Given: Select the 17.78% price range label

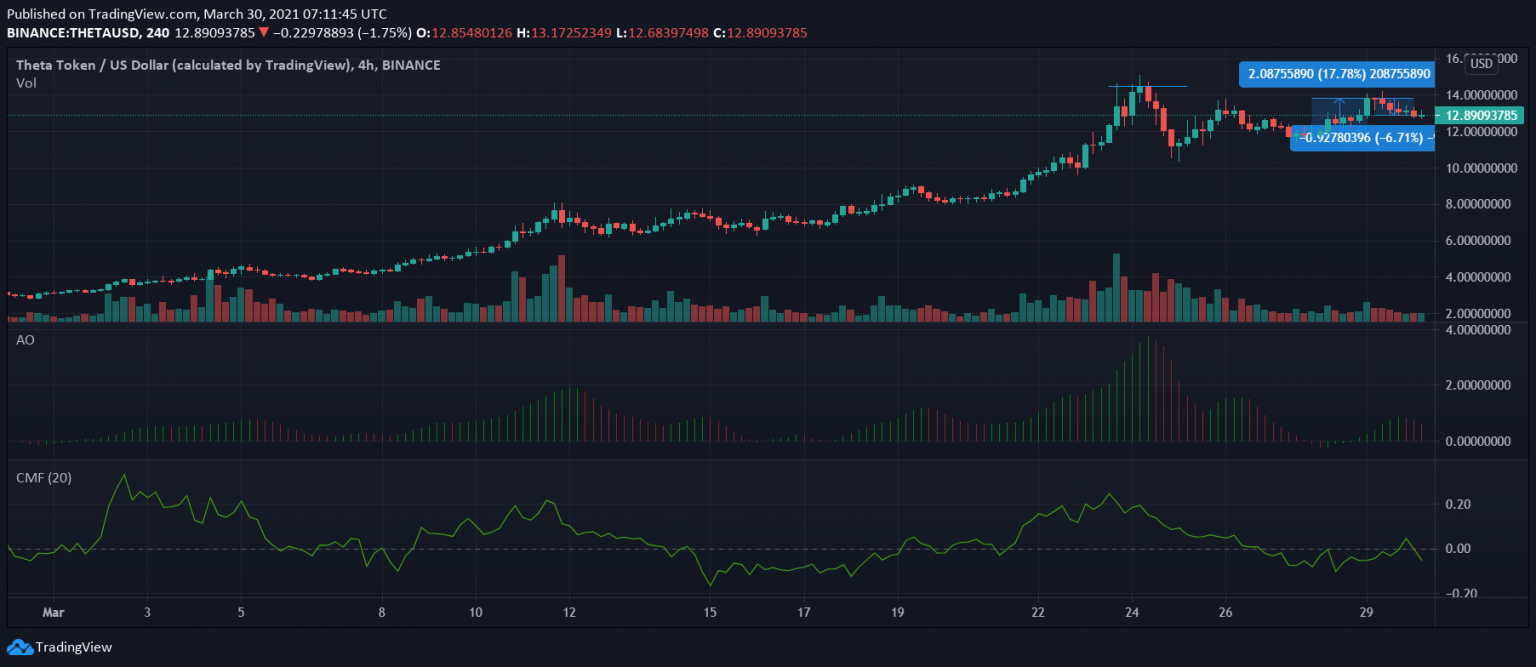Looking at the screenshot, I should tap(1337, 74).
